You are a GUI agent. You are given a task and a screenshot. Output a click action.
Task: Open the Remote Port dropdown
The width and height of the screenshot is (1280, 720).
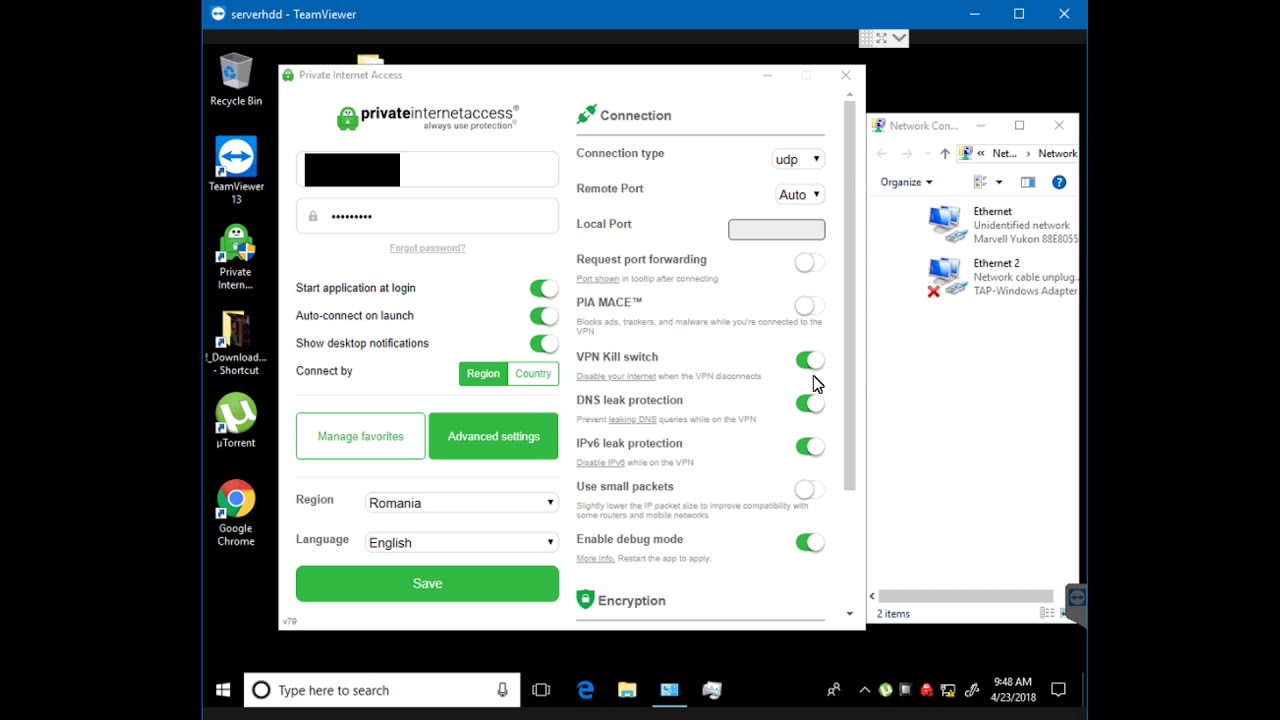800,195
